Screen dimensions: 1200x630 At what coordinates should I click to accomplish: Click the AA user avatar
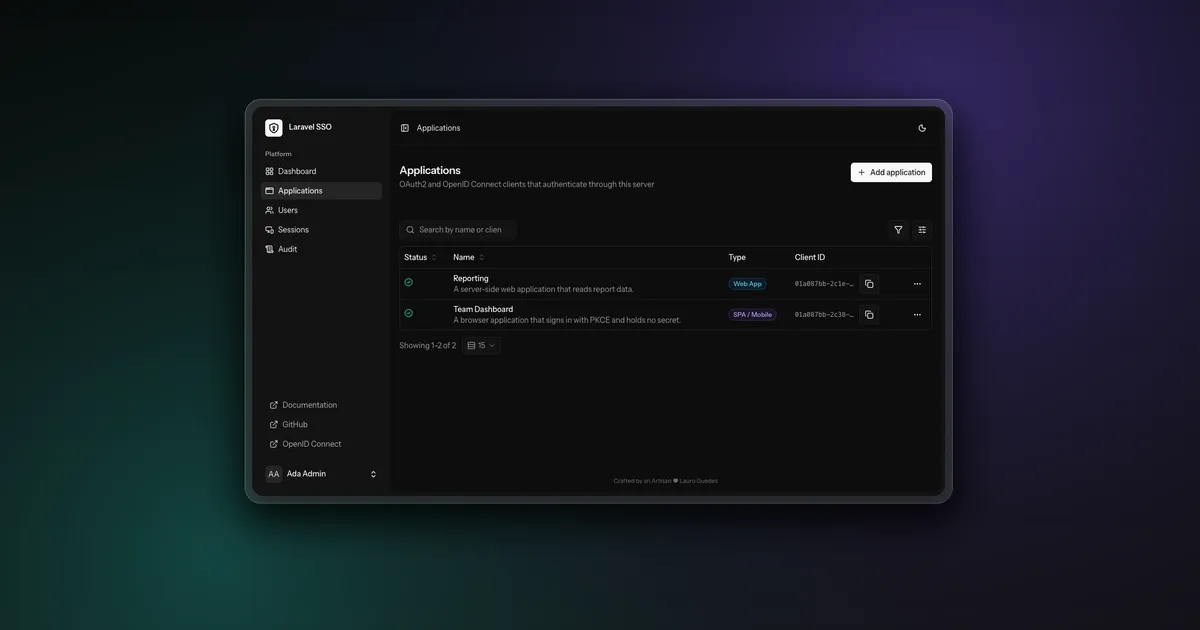(274, 474)
